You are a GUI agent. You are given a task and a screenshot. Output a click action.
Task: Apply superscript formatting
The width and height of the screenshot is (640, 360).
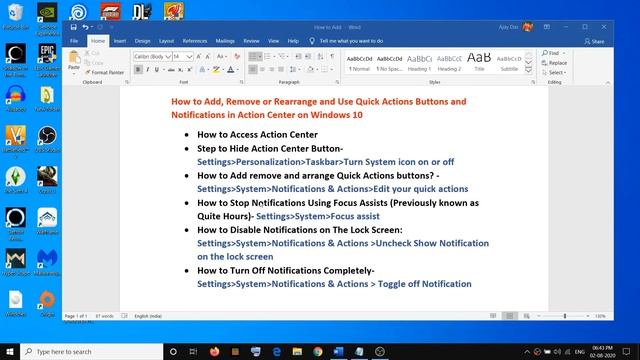190,70
